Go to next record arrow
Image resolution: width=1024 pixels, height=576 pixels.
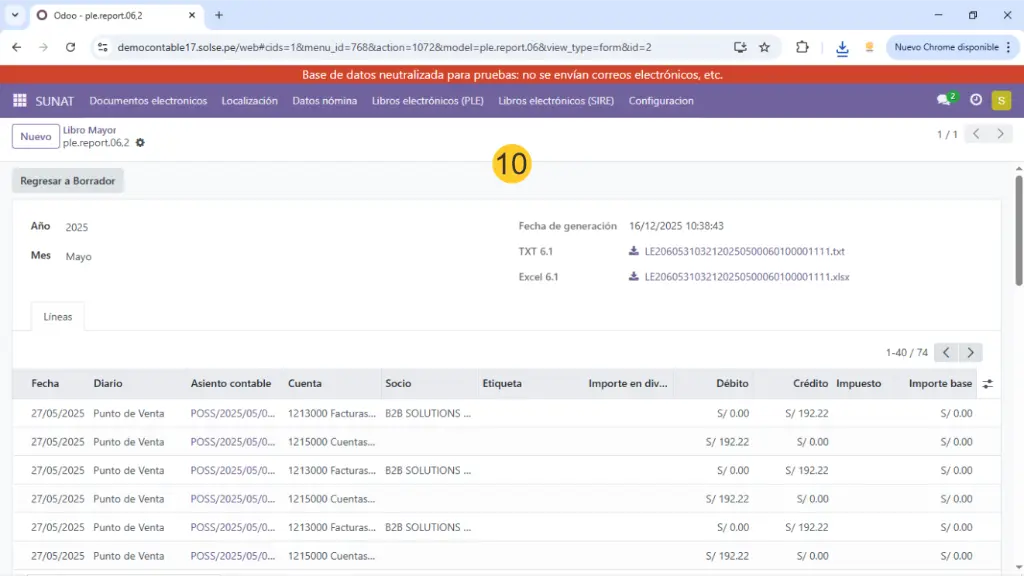(x=1000, y=134)
